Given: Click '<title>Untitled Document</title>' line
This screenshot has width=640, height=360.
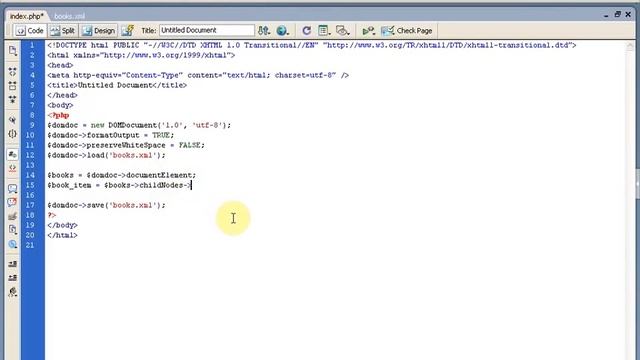Looking at the screenshot, I should (117, 85).
